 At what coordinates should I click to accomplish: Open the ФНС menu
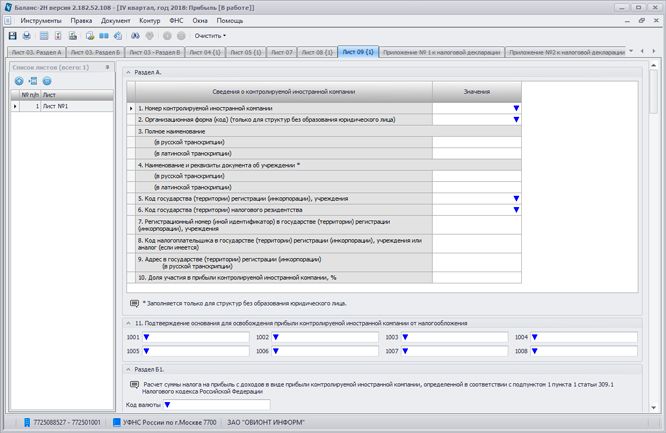pyautogui.click(x=176, y=21)
